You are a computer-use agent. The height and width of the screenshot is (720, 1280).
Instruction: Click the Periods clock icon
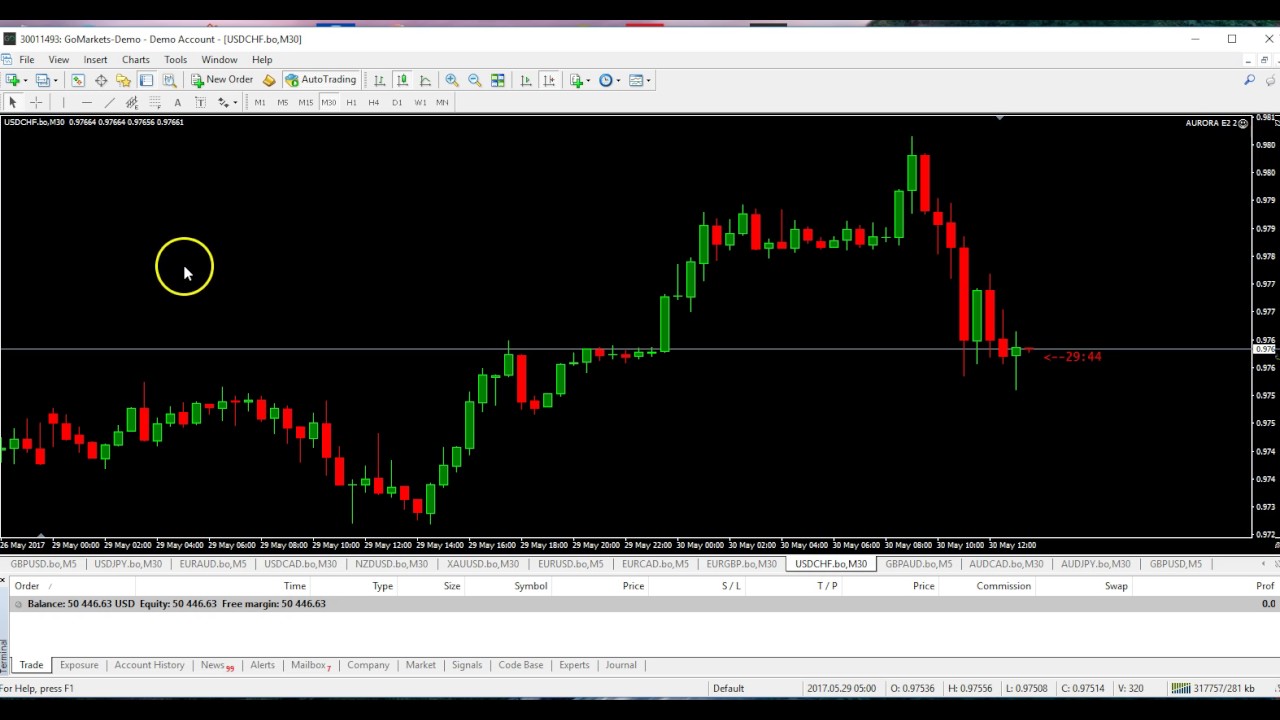605,80
